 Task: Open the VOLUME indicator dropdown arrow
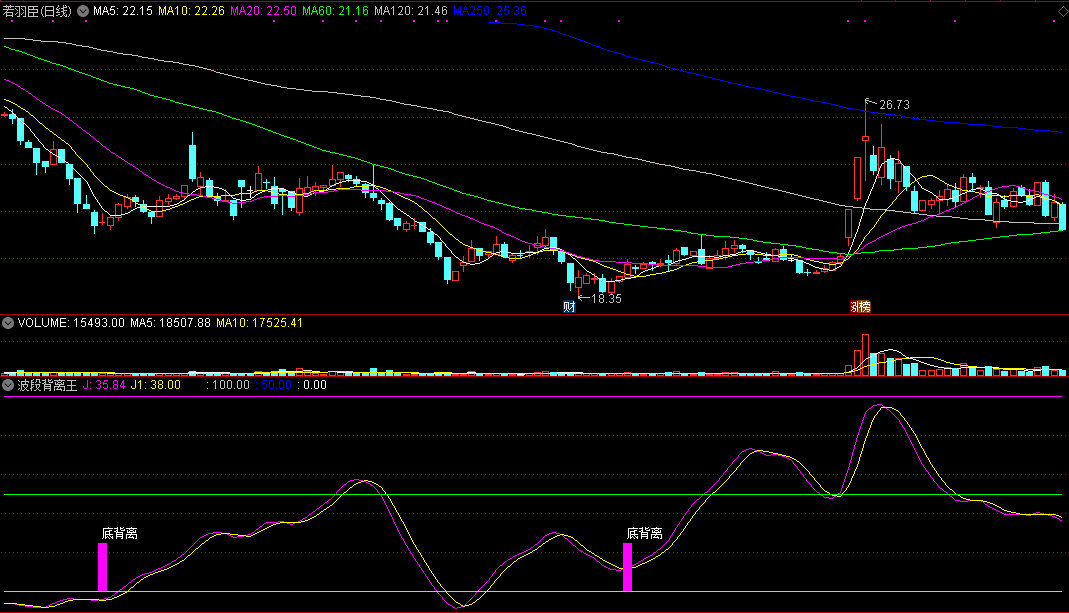pos(7,323)
